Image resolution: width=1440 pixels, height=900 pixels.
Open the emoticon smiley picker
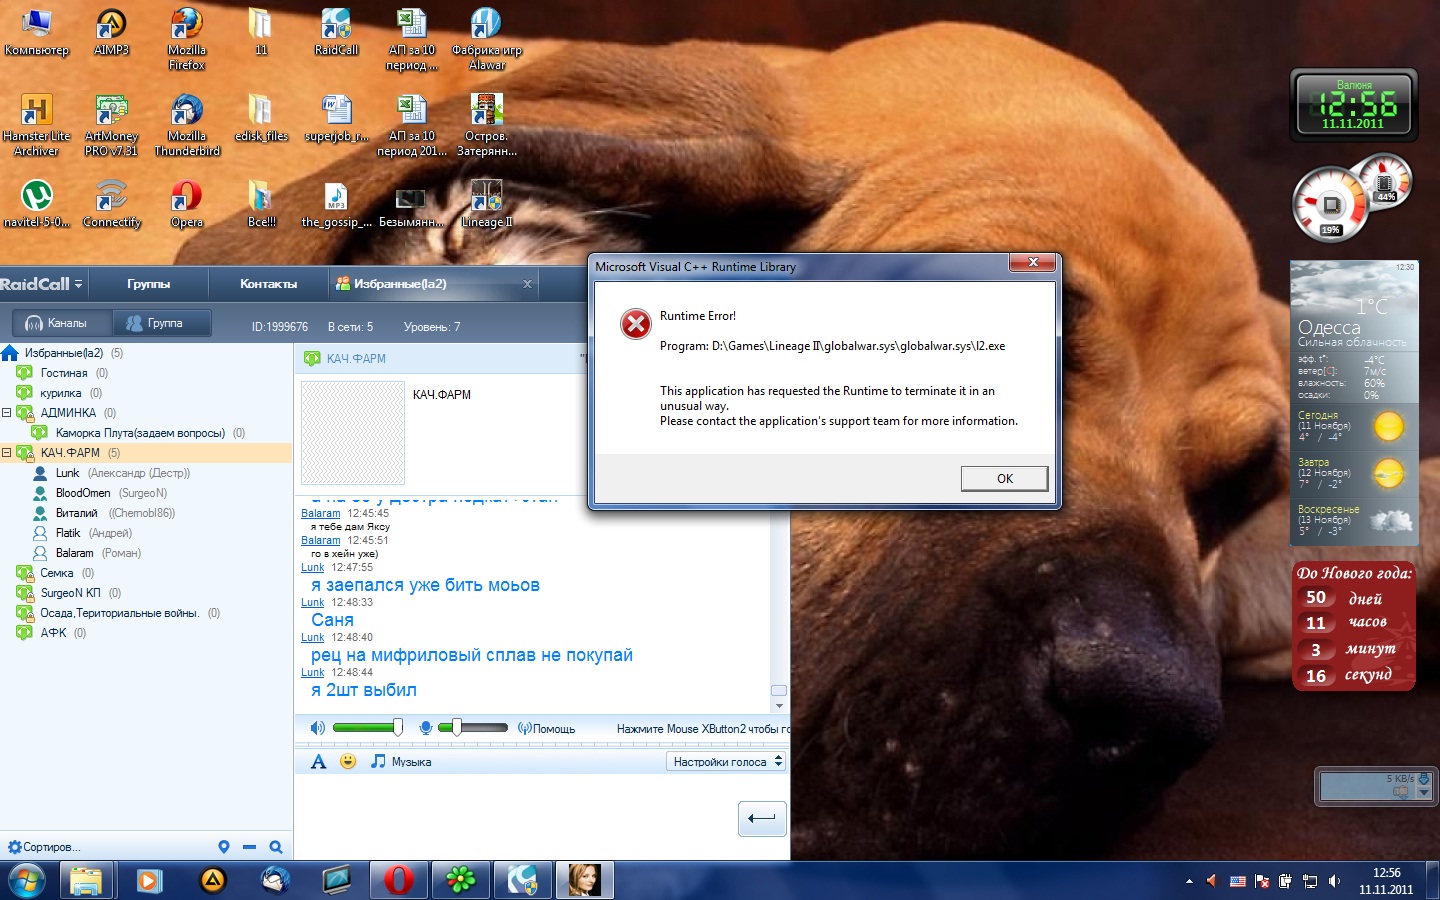(x=348, y=761)
